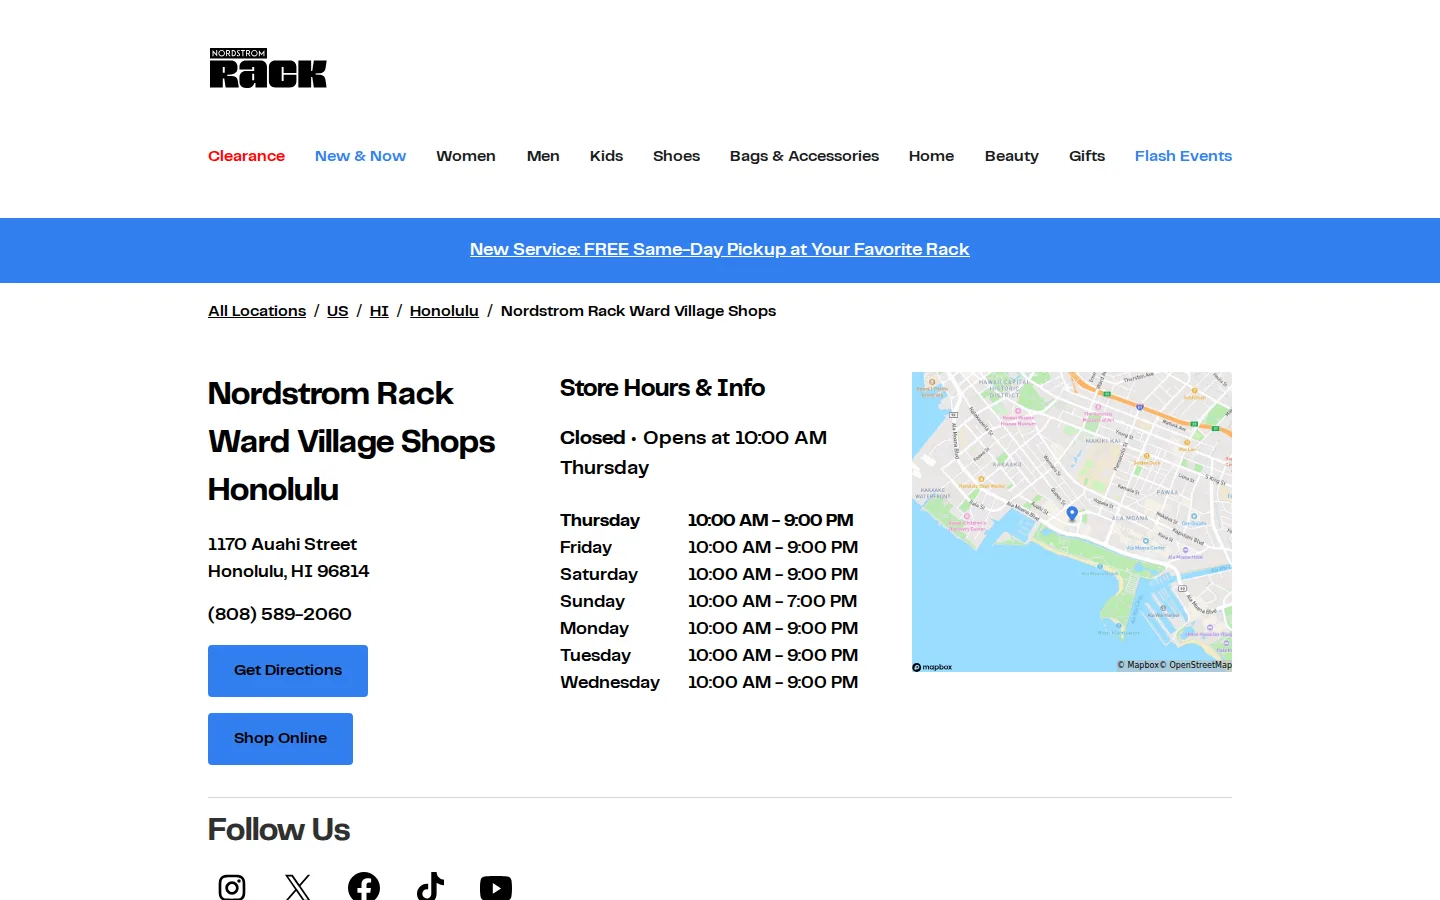This screenshot has width=1440, height=900.
Task: Click the Follow Us heading
Action: [279, 830]
